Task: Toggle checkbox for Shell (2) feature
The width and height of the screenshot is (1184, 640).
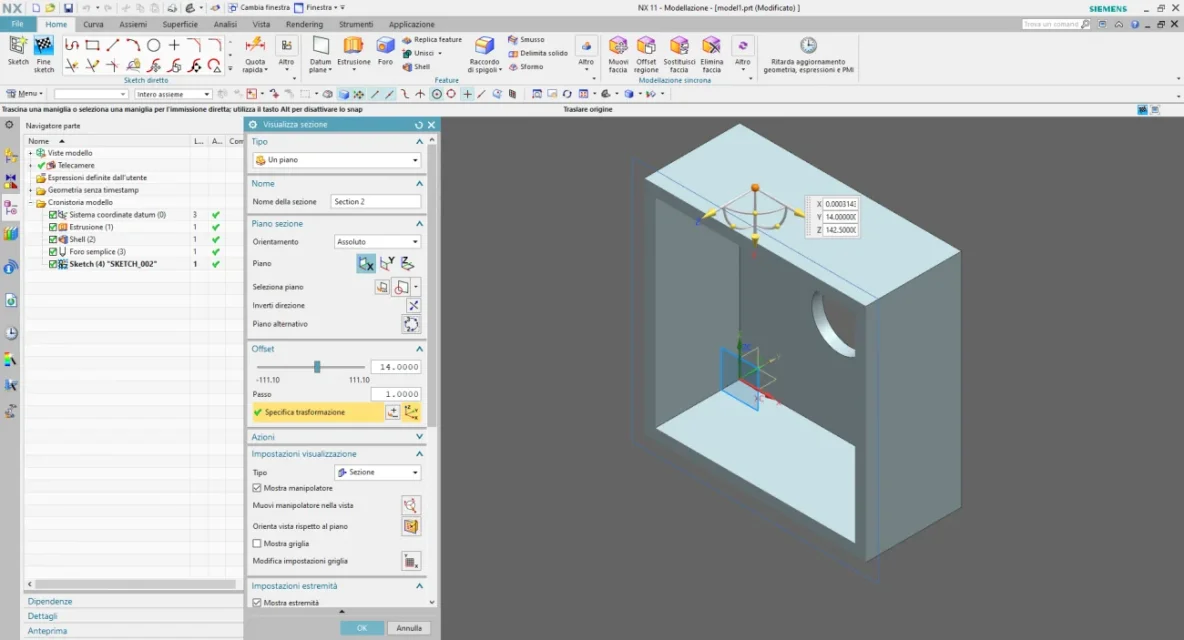Action: (53, 239)
